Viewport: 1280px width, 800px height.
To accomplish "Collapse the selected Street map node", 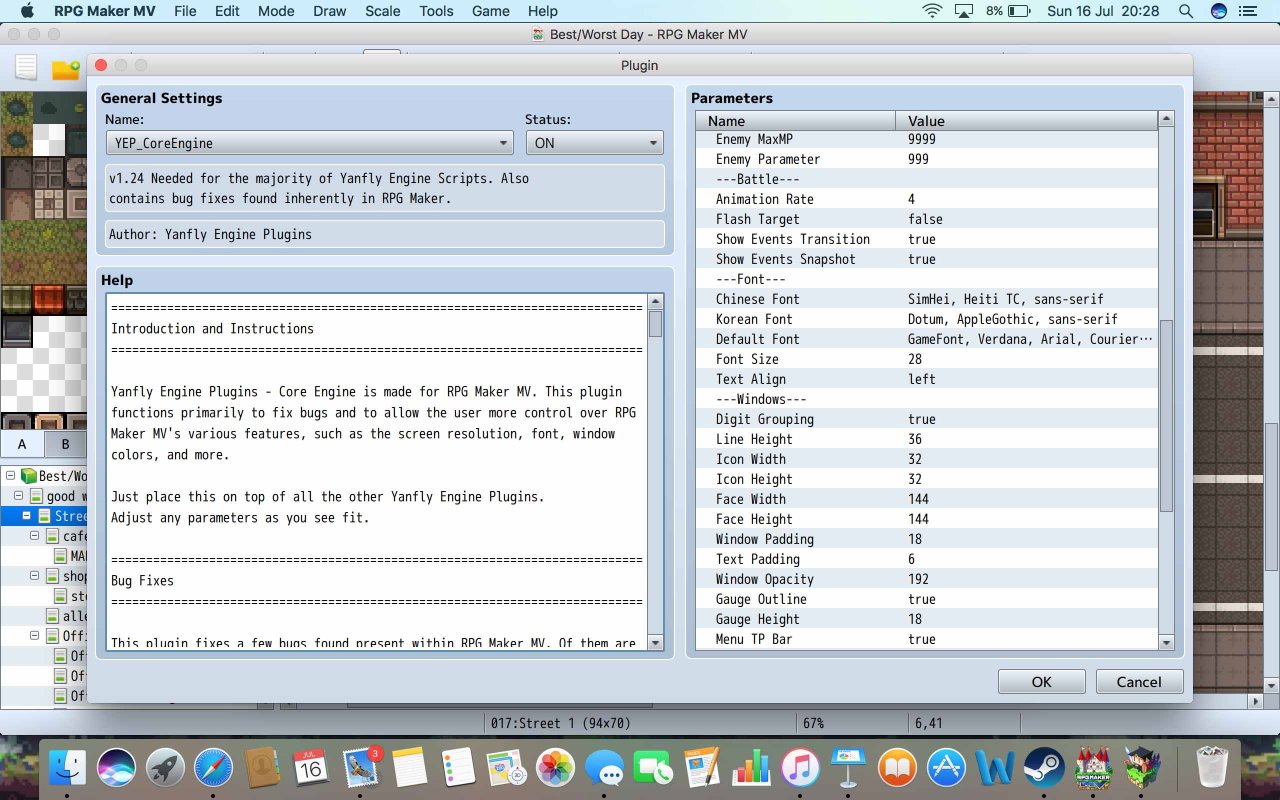I will tap(27, 516).
